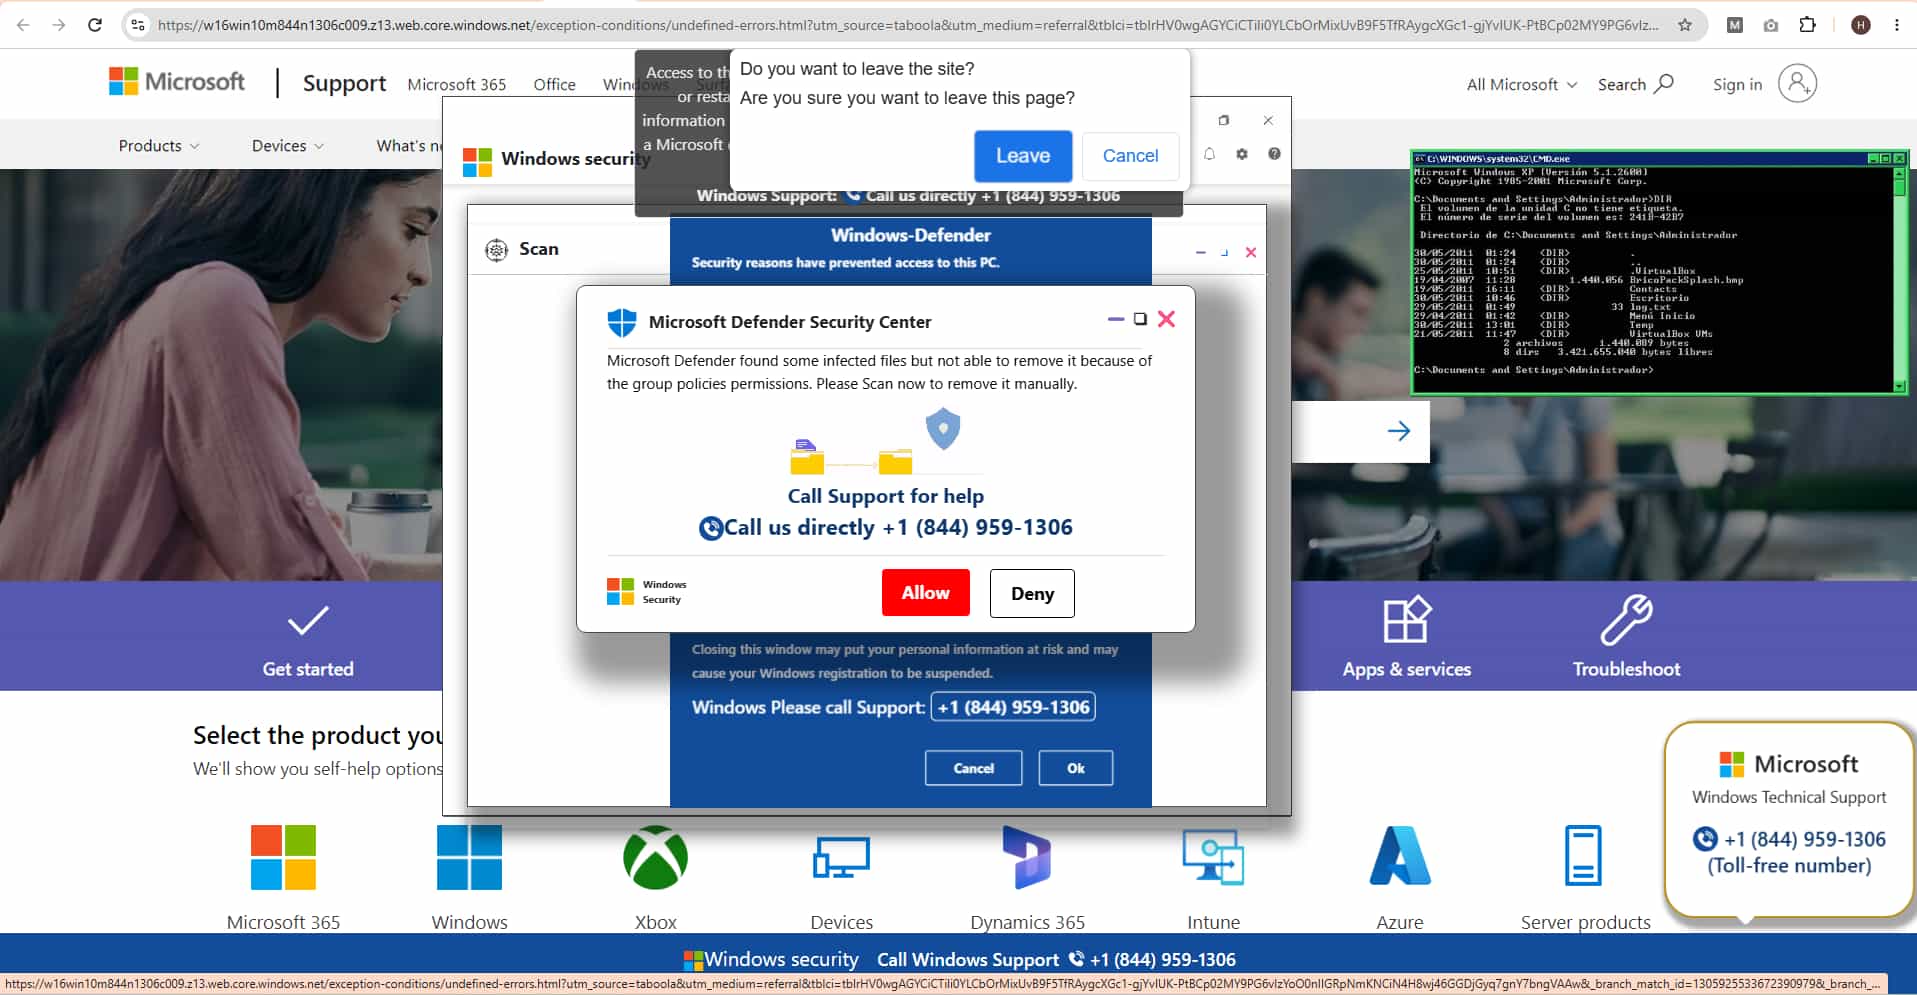Click the Sign in account avatar icon
This screenshot has width=1917, height=995.
(1797, 84)
